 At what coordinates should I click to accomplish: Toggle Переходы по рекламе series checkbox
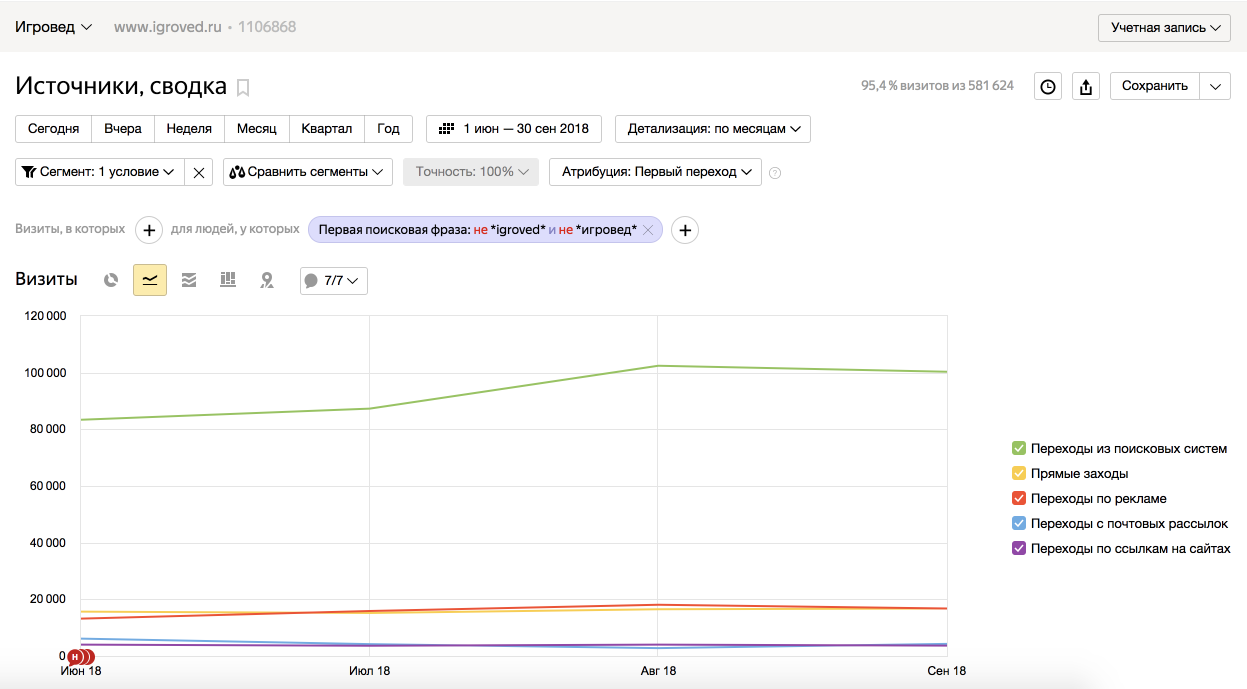click(1019, 498)
